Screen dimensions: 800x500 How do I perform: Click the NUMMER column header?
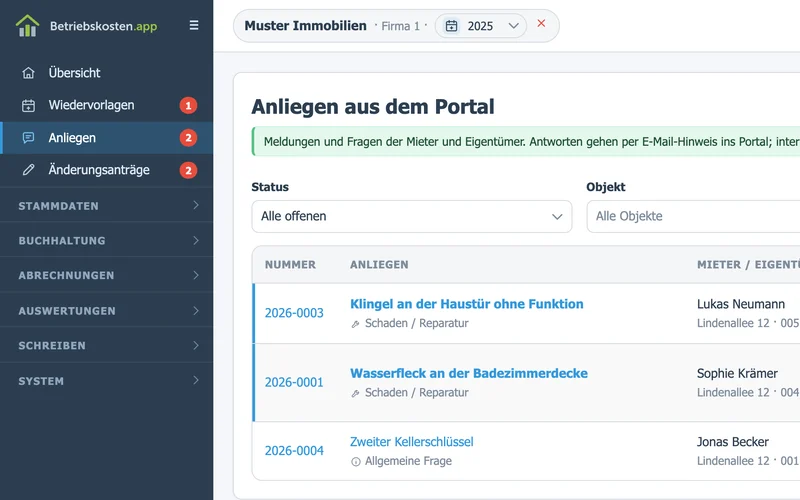(290, 265)
